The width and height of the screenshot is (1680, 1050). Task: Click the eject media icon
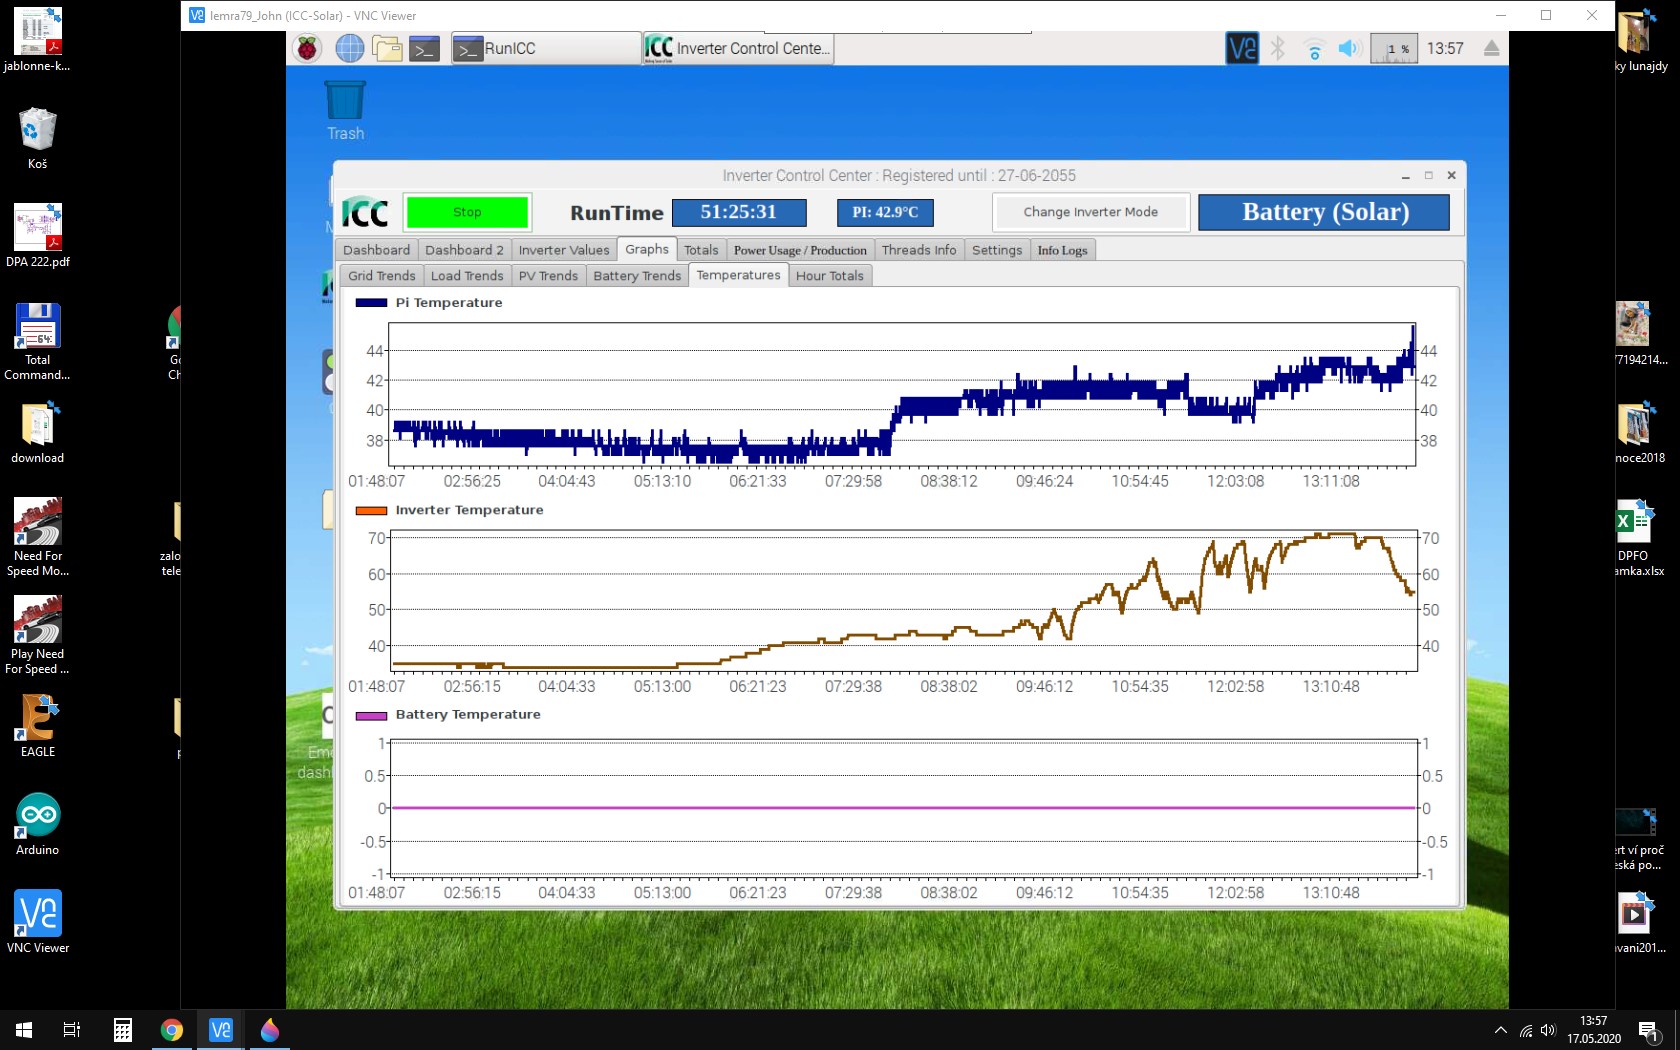(x=1491, y=48)
